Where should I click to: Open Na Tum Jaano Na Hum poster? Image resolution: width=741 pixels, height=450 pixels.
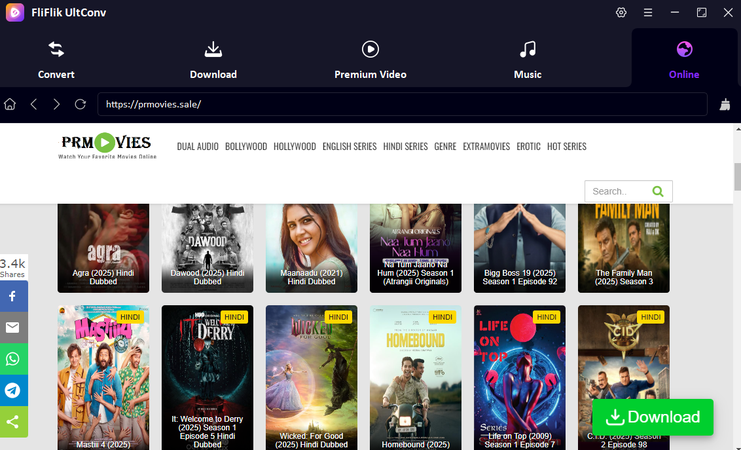[x=415, y=248]
